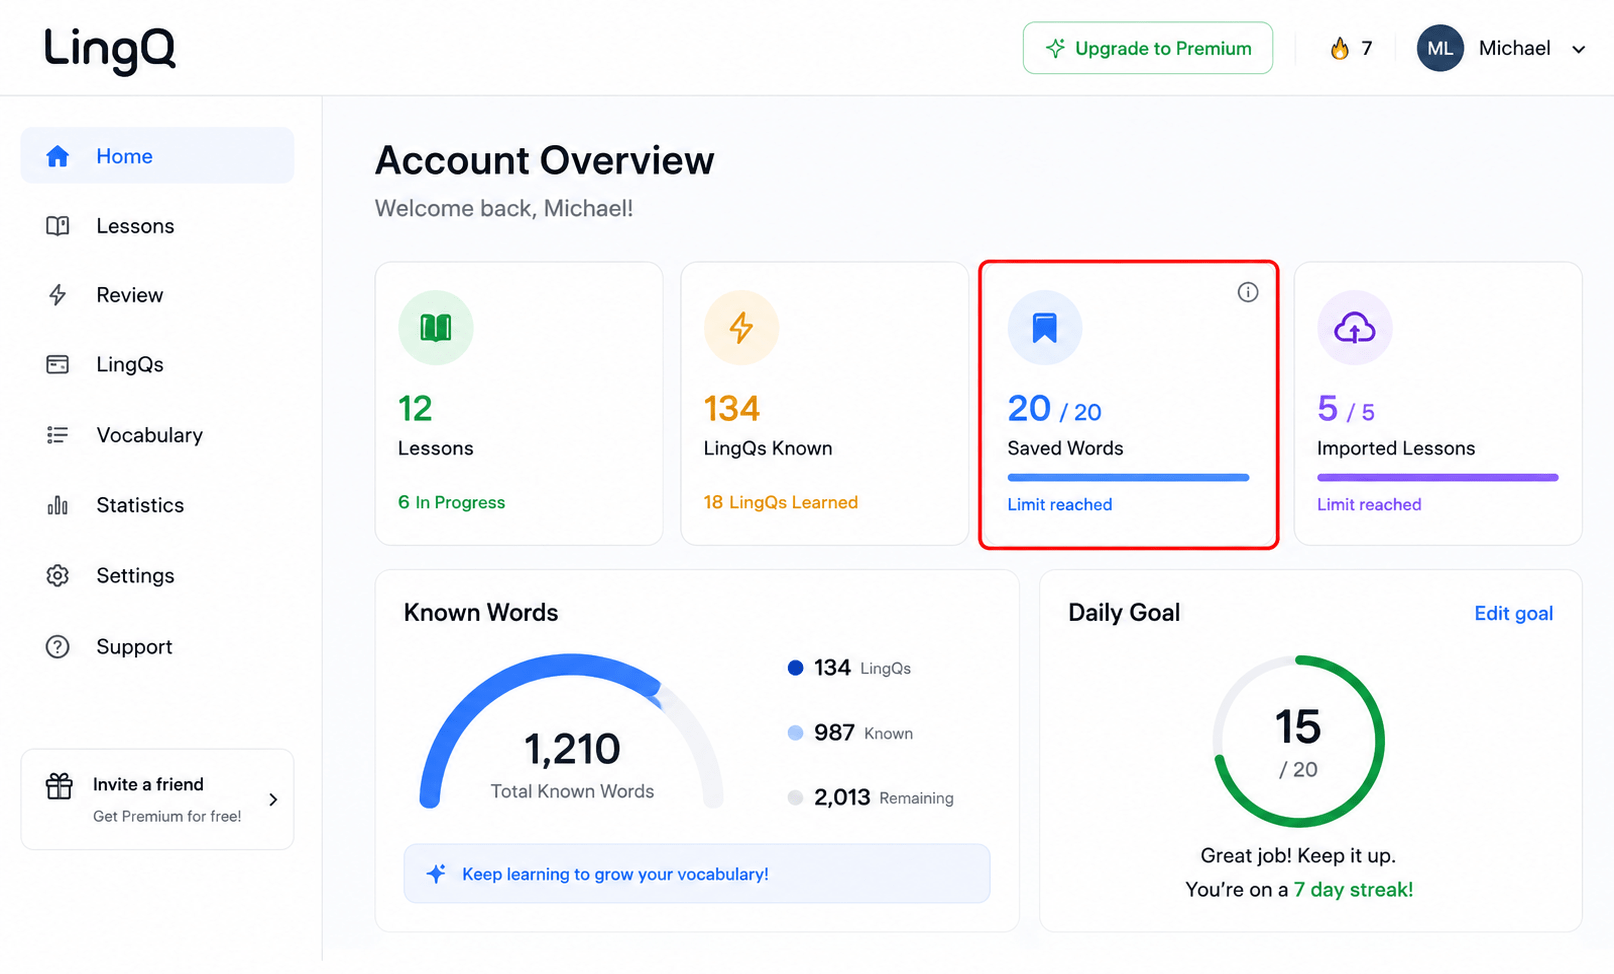
Task: Click the 20 / 20 Saved Words count
Action: click(x=1054, y=409)
